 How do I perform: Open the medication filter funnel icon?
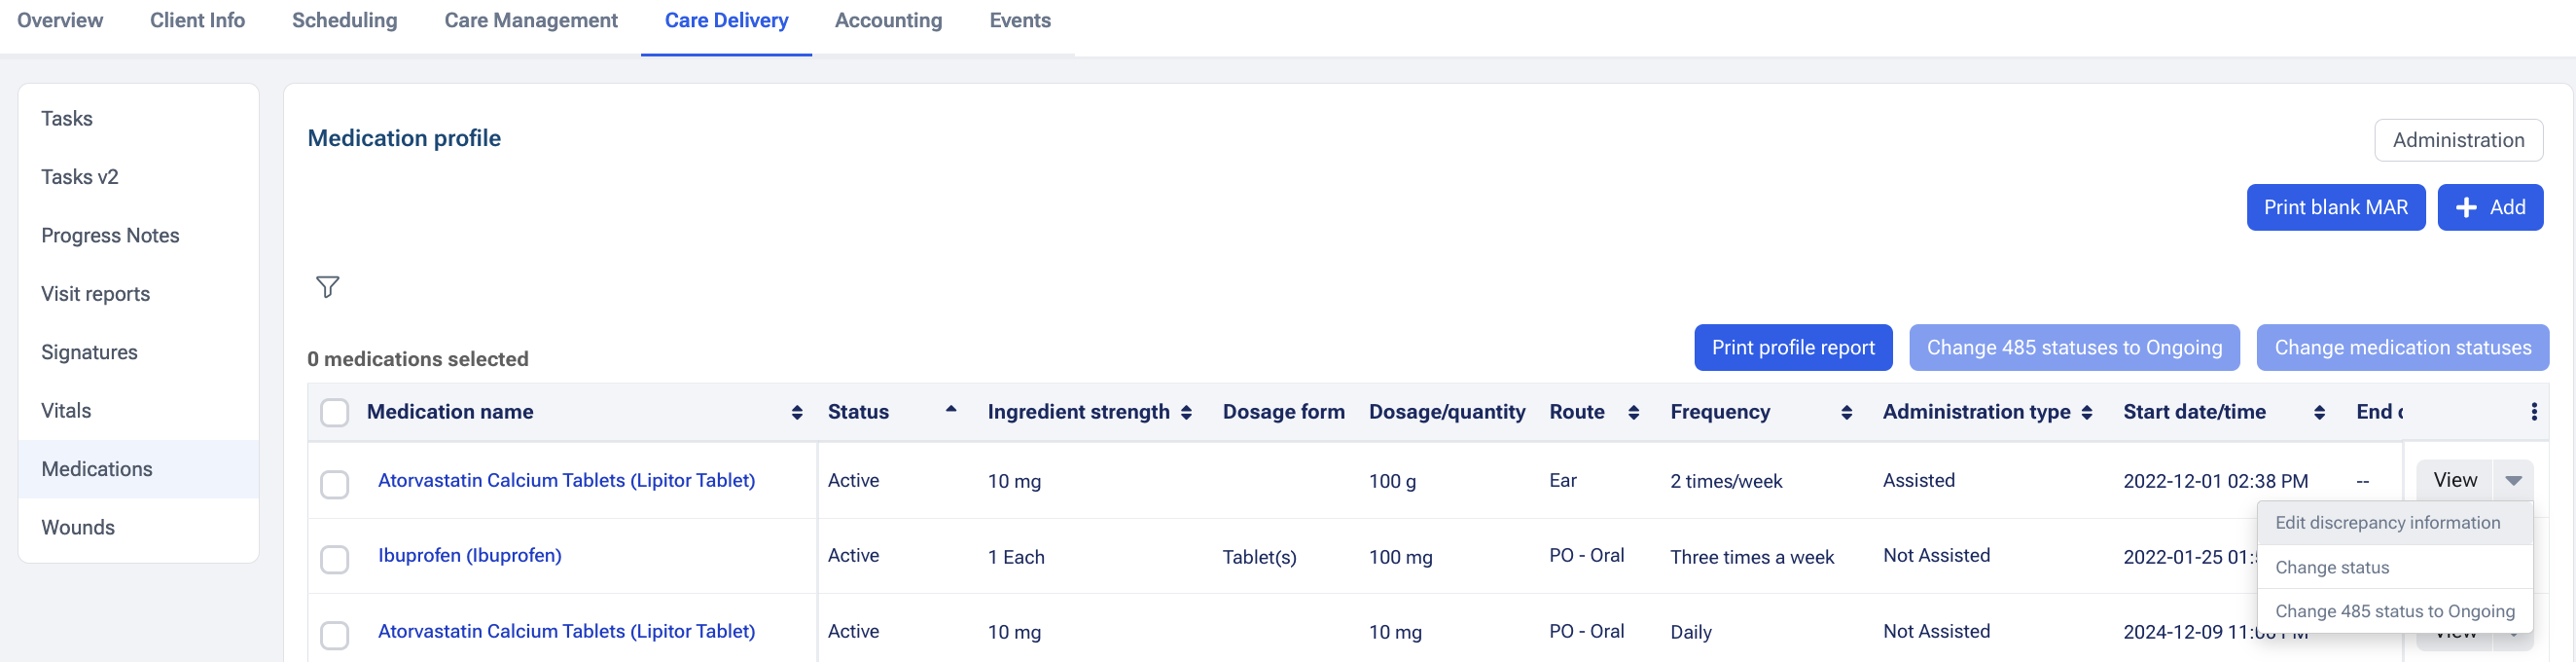coord(327,287)
